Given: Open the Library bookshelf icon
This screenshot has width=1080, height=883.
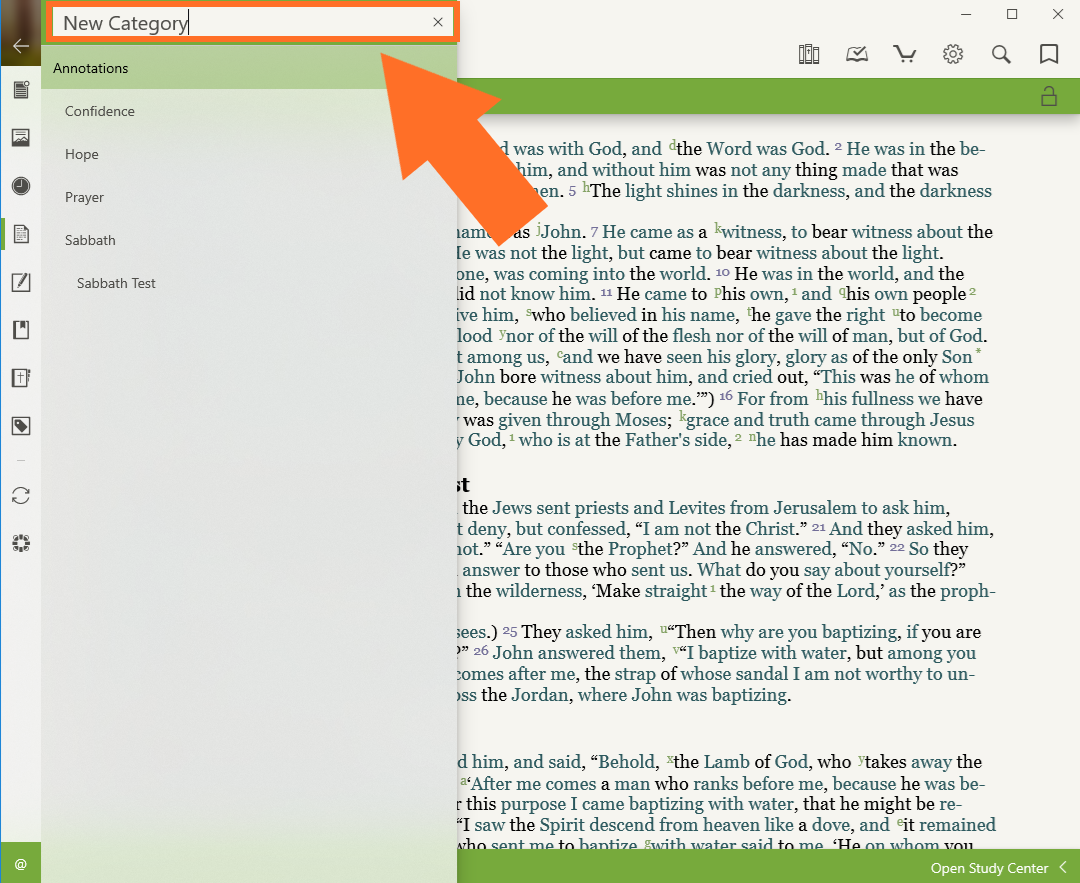Looking at the screenshot, I should tap(809, 54).
